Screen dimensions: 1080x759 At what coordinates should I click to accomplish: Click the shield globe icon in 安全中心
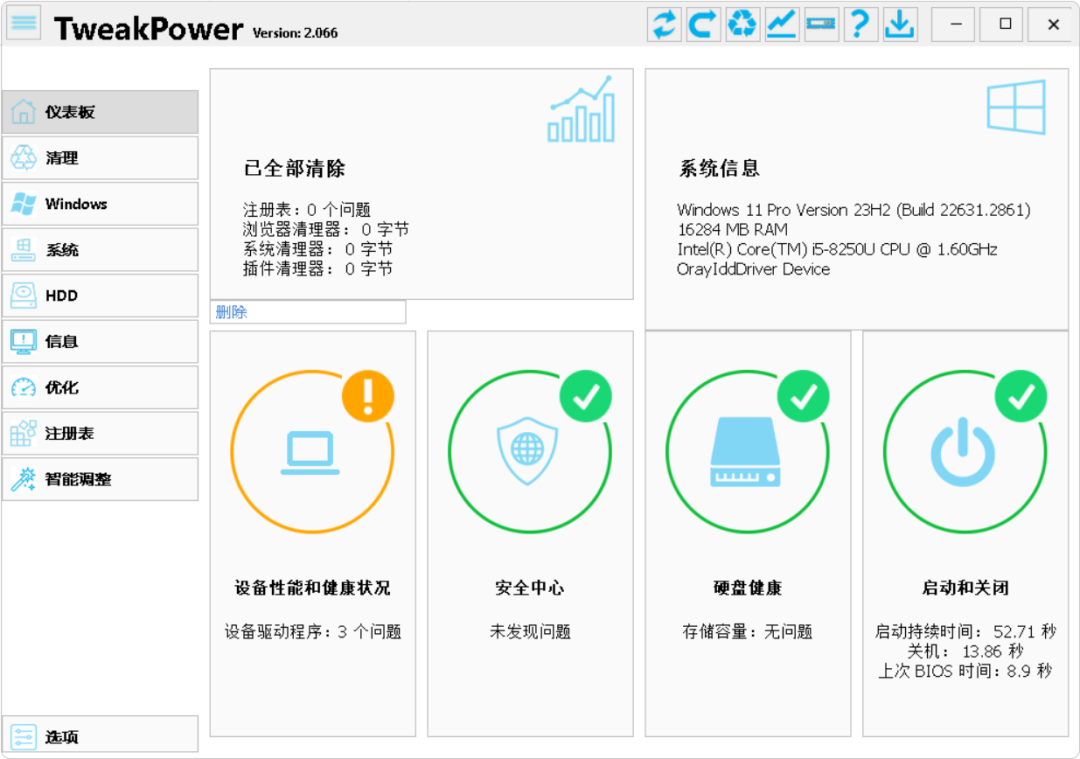point(528,450)
